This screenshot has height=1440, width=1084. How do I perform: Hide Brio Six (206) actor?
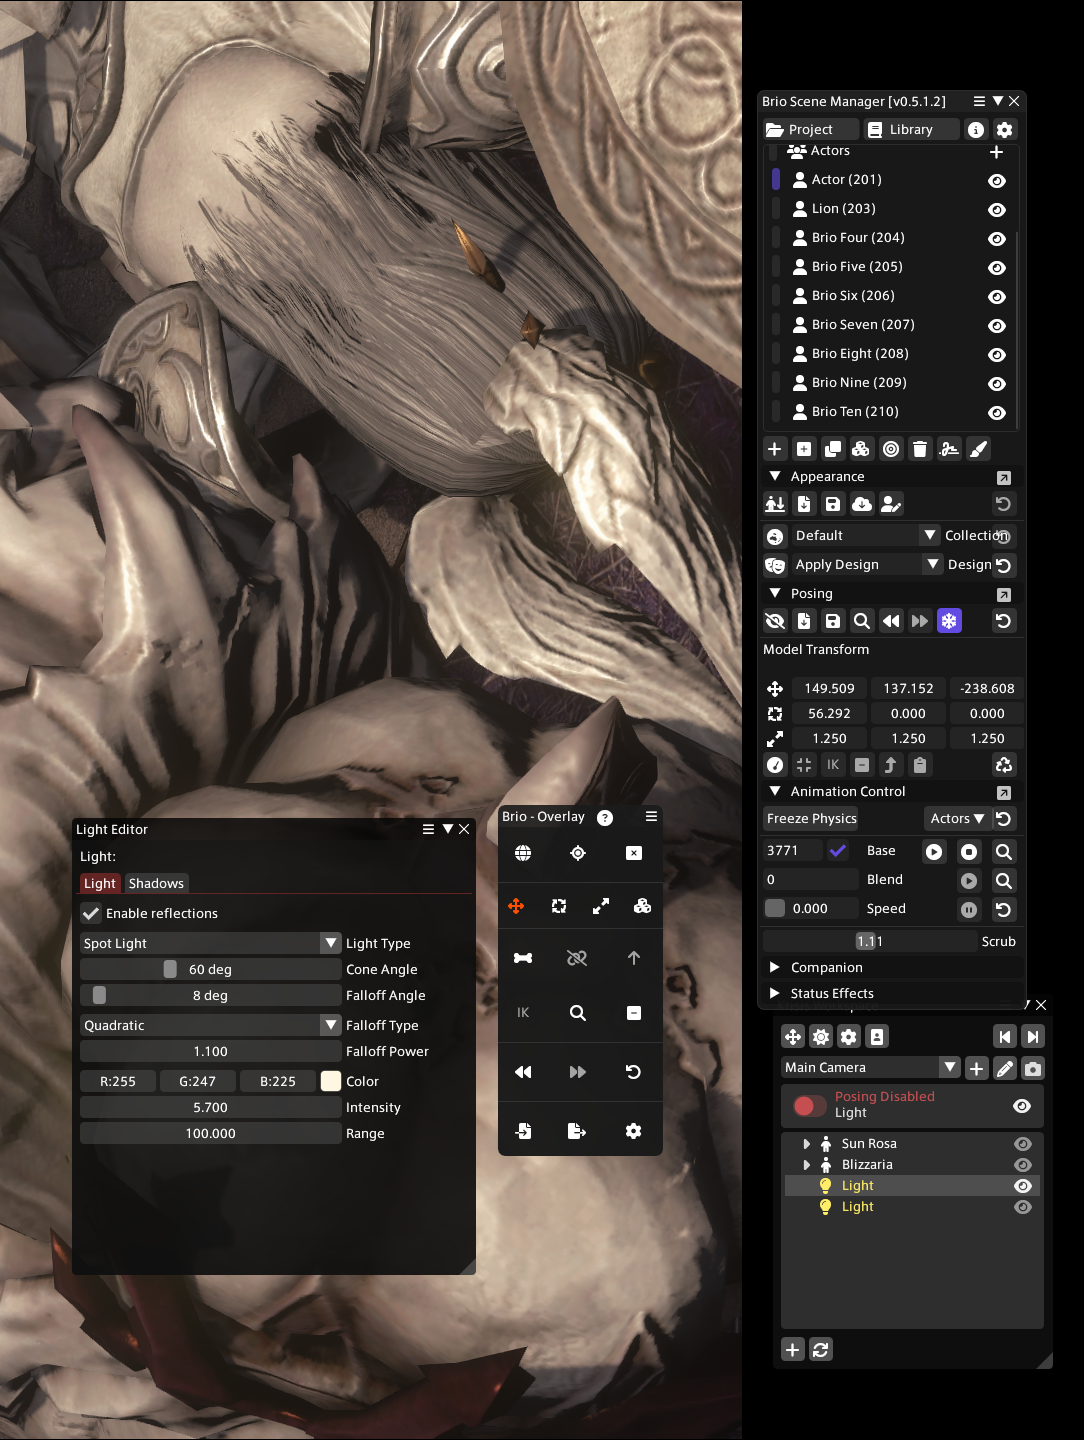[997, 297]
